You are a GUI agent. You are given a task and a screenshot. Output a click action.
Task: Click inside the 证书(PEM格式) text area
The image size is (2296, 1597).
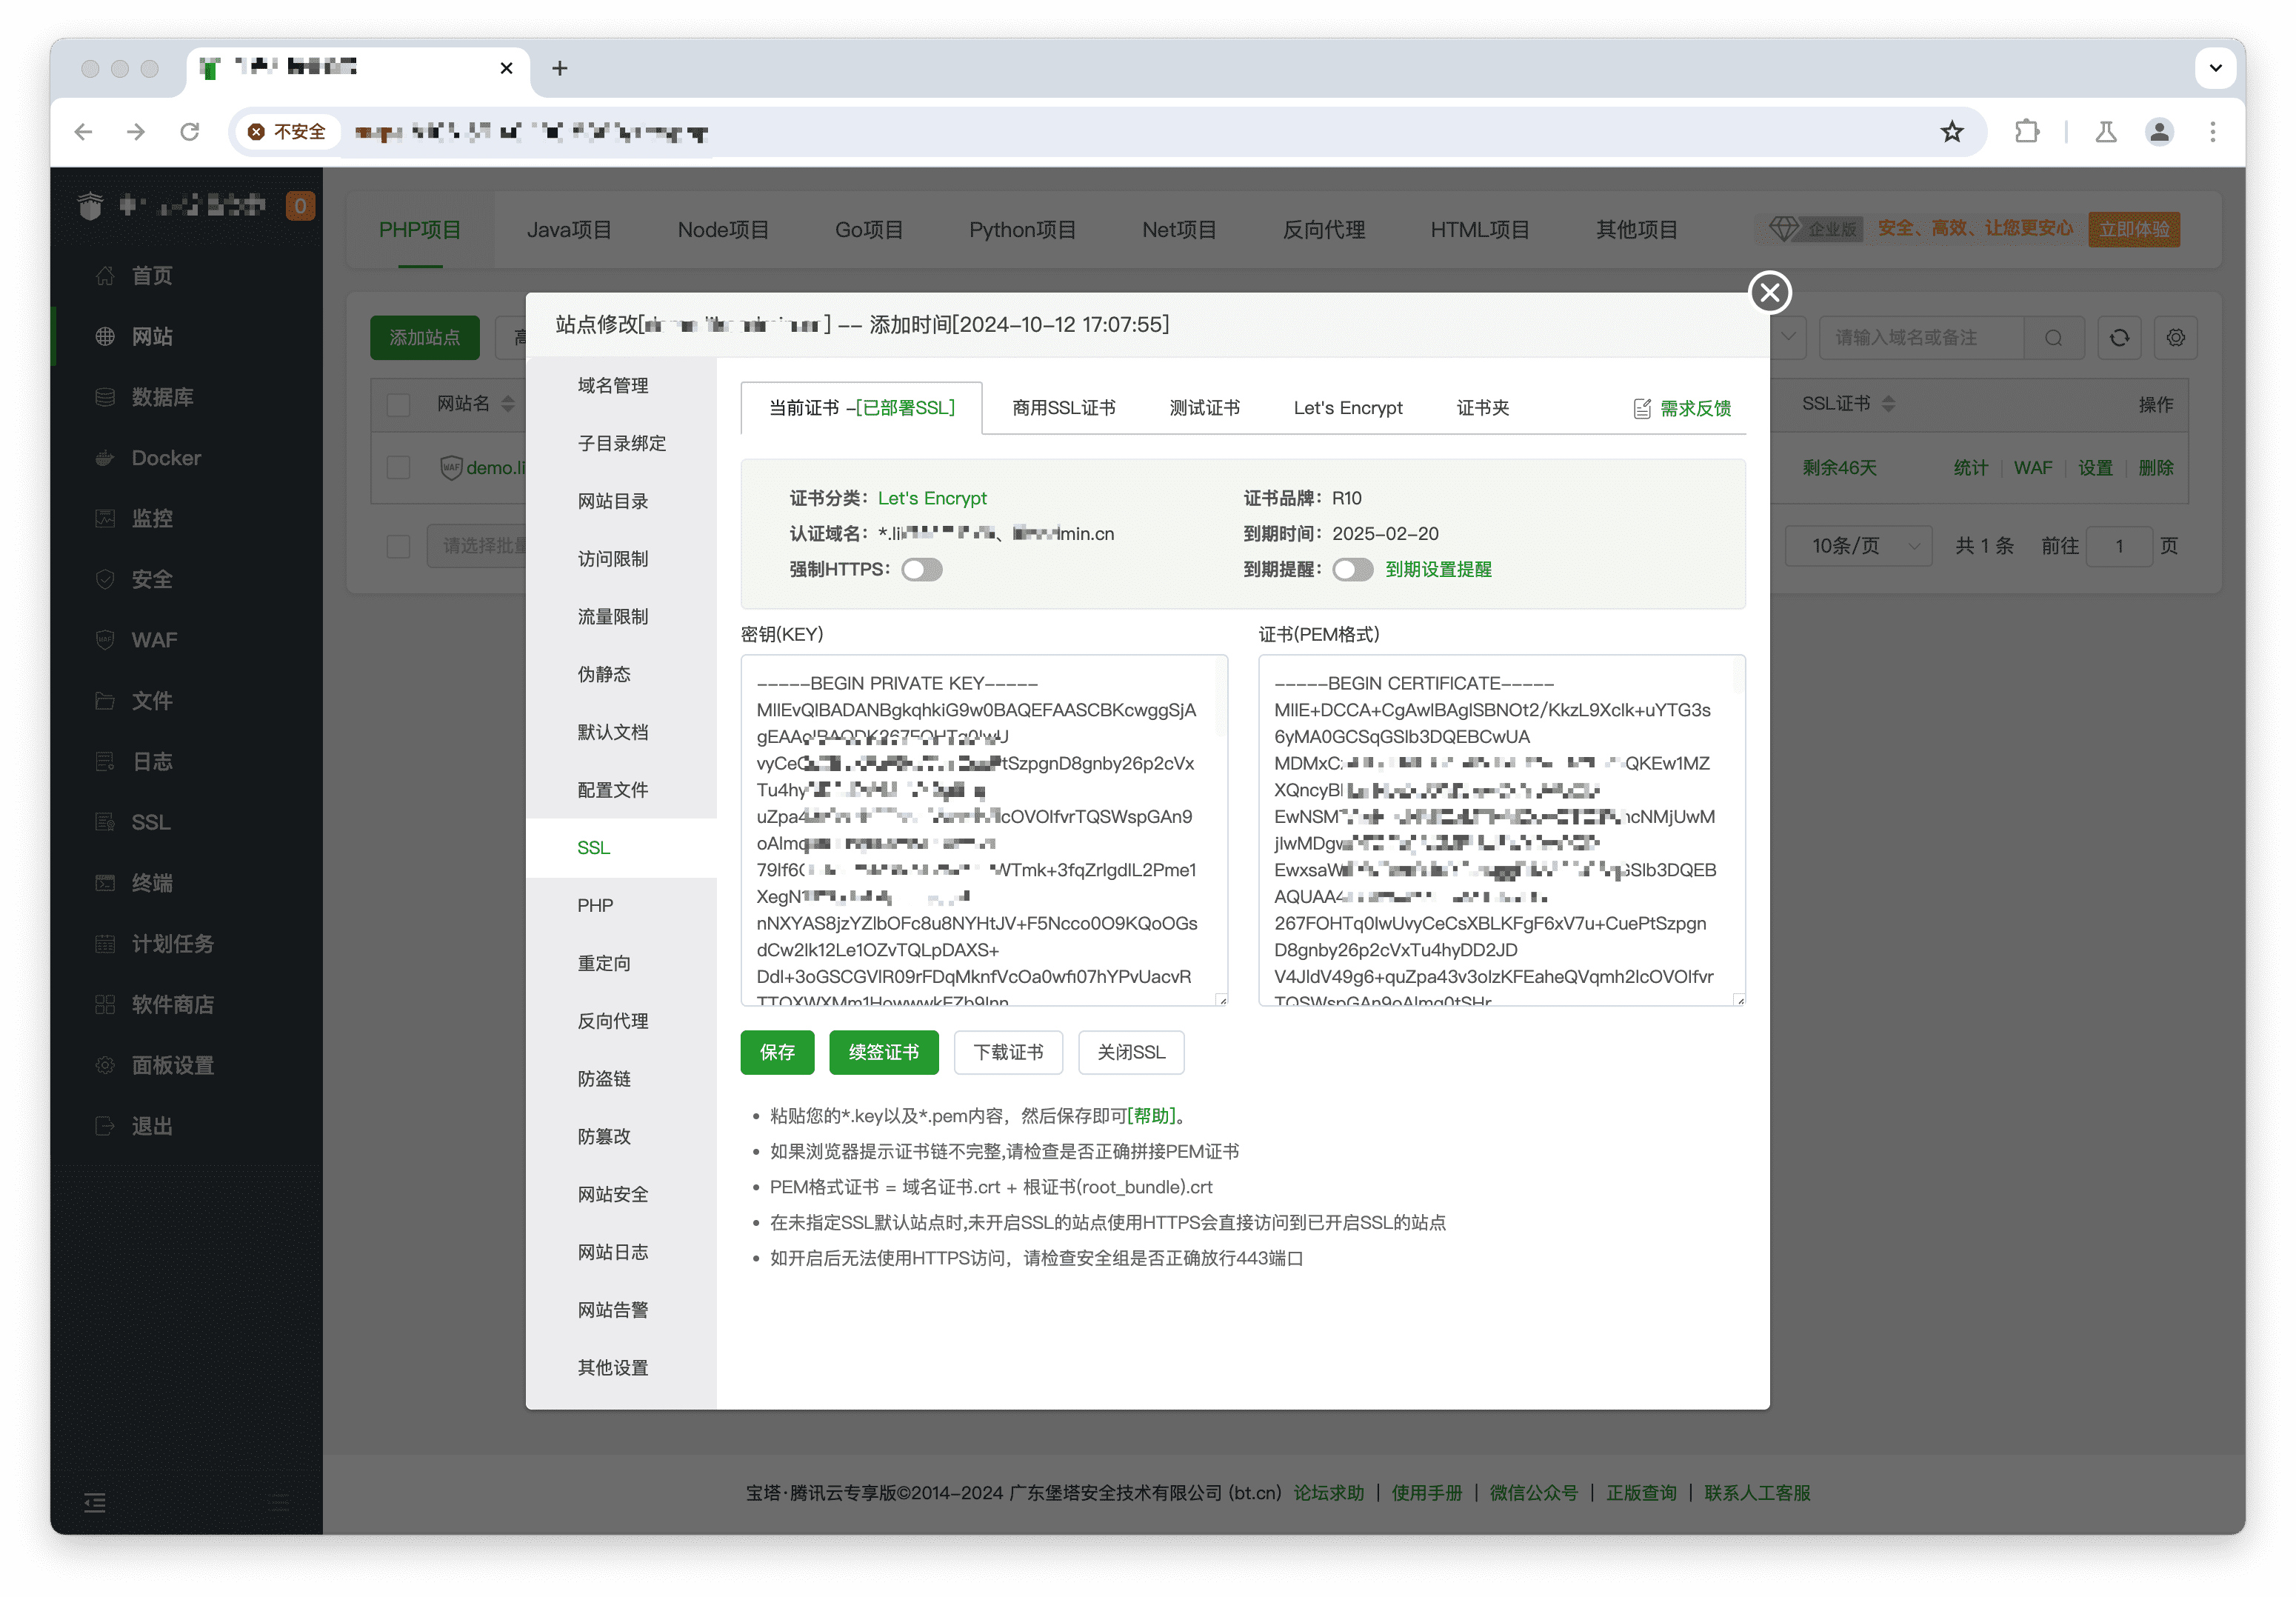[1501, 831]
